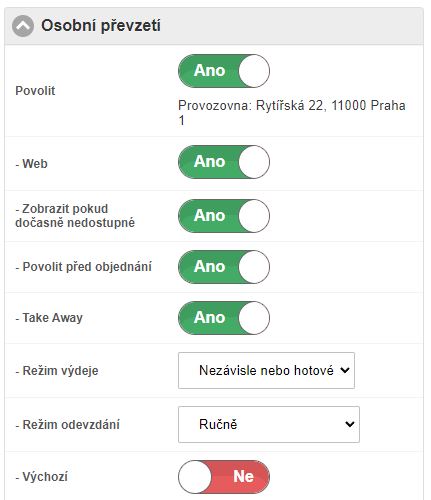Open the Režim odevzdání dropdown showing Ručně
Screen dimensions: 431x500
pos(269,425)
